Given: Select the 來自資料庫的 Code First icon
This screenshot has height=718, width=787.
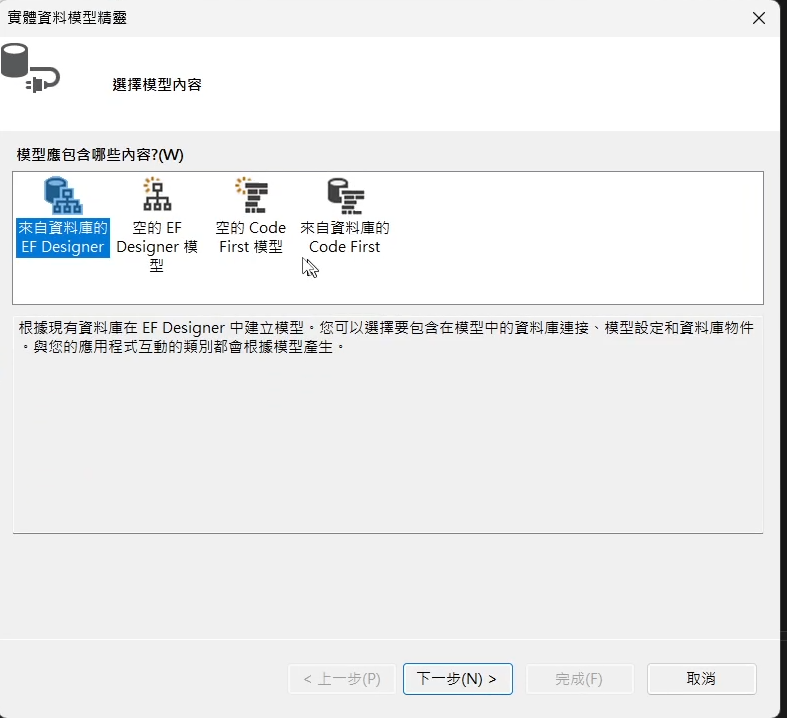Looking at the screenshot, I should point(345,196).
